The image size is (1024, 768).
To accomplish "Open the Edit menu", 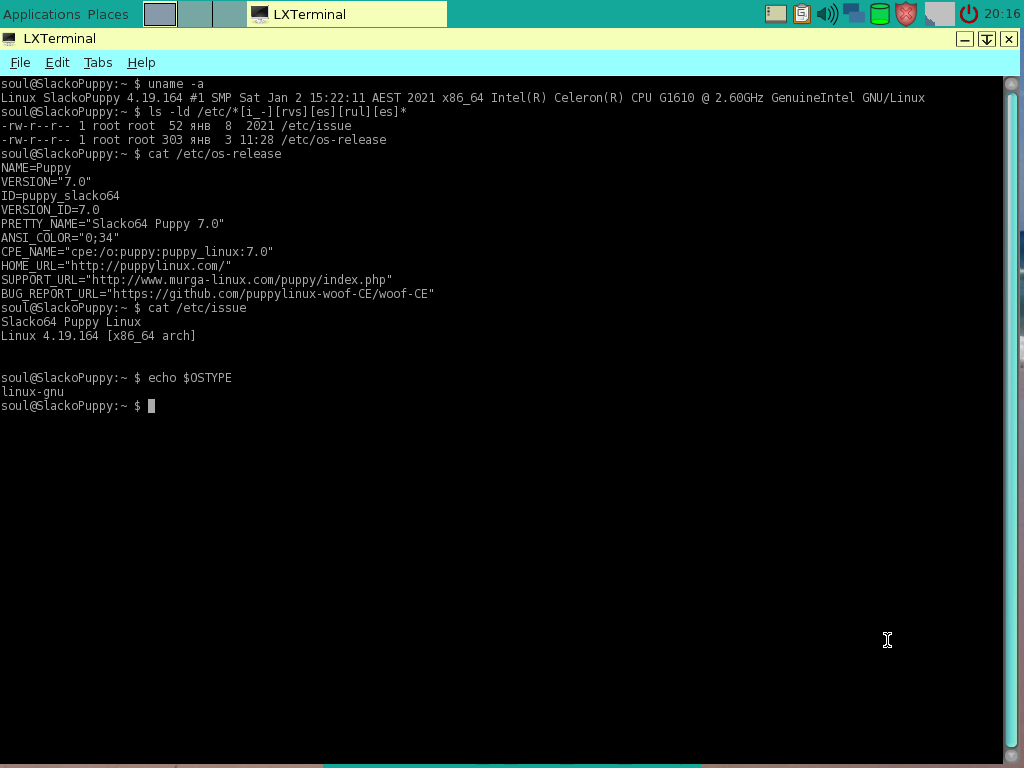I will (x=57, y=63).
